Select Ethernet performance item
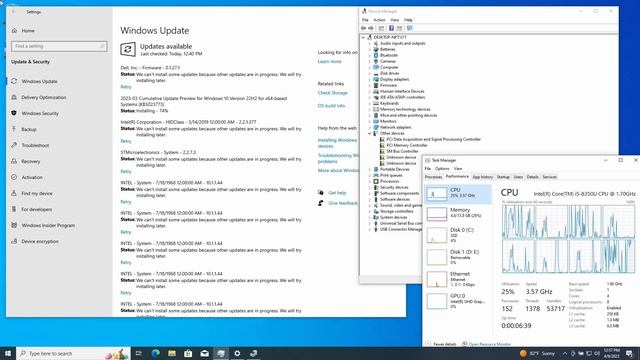This screenshot has height=360, width=640. 458,279
